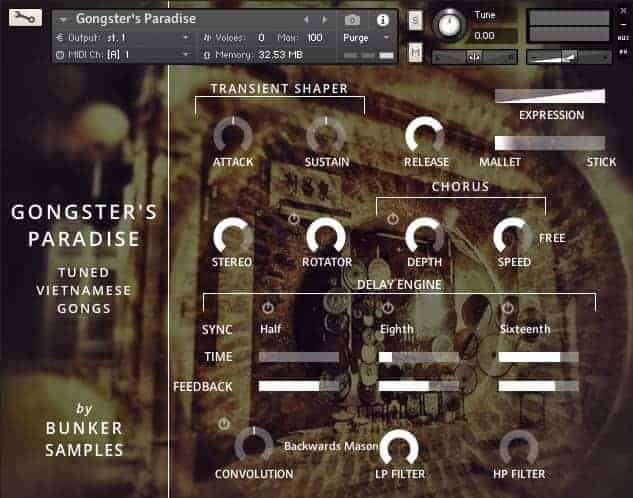Close the instrument with X
633x498 pixels.
tap(623, 11)
